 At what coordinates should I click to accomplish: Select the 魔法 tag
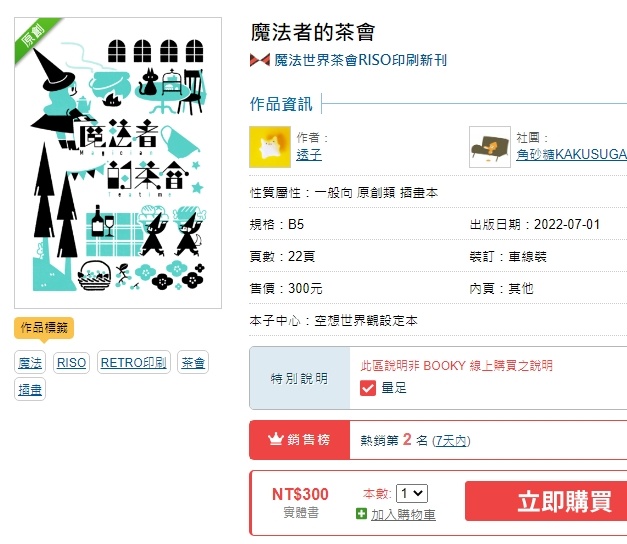30,362
